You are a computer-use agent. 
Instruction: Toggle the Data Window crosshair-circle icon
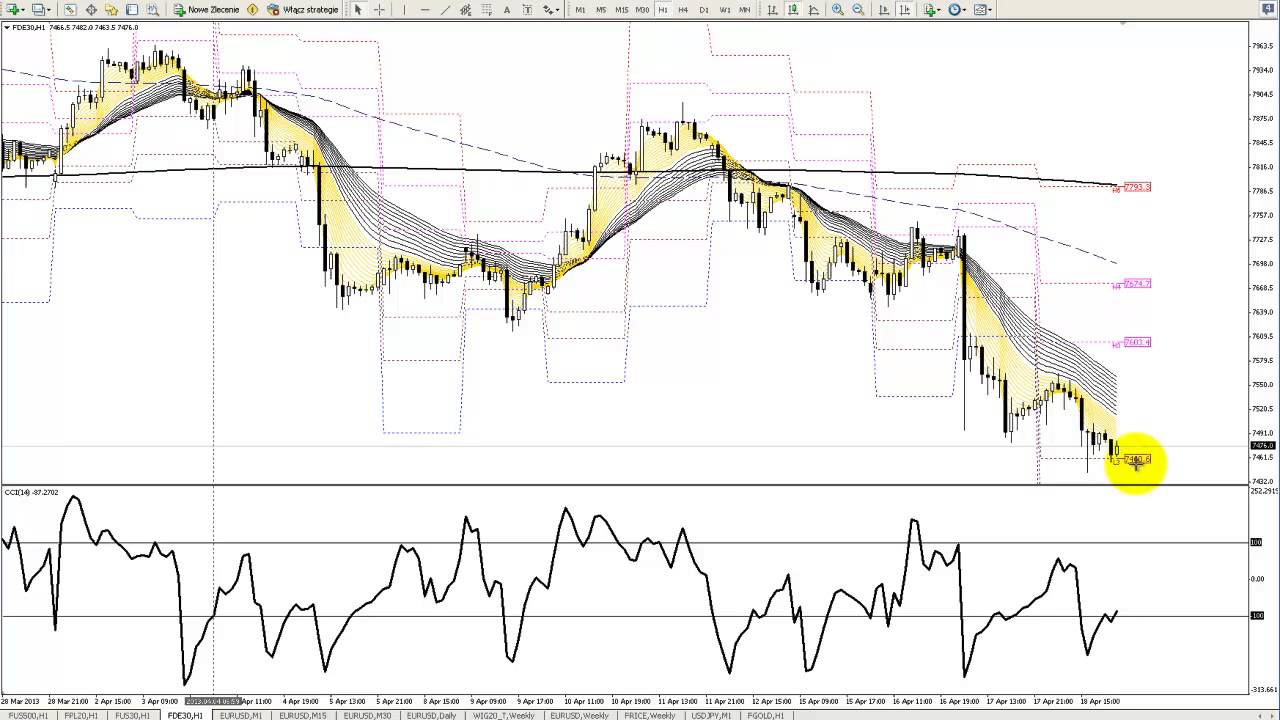91,9
